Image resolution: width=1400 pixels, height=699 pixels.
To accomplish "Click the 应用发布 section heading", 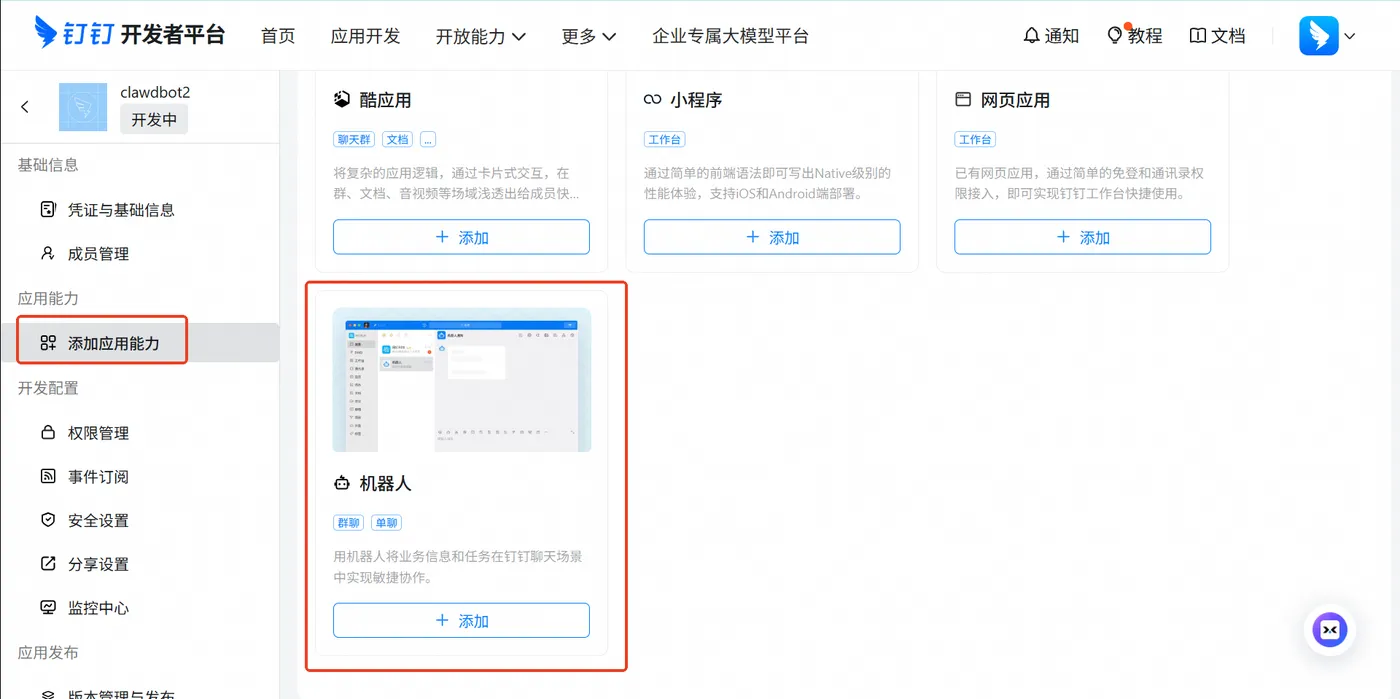I will pos(48,653).
